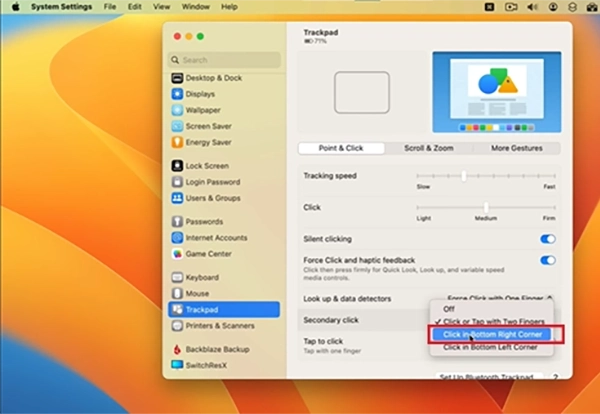Select Printers & Scanners icon
The height and width of the screenshot is (414, 600).
tap(177, 326)
